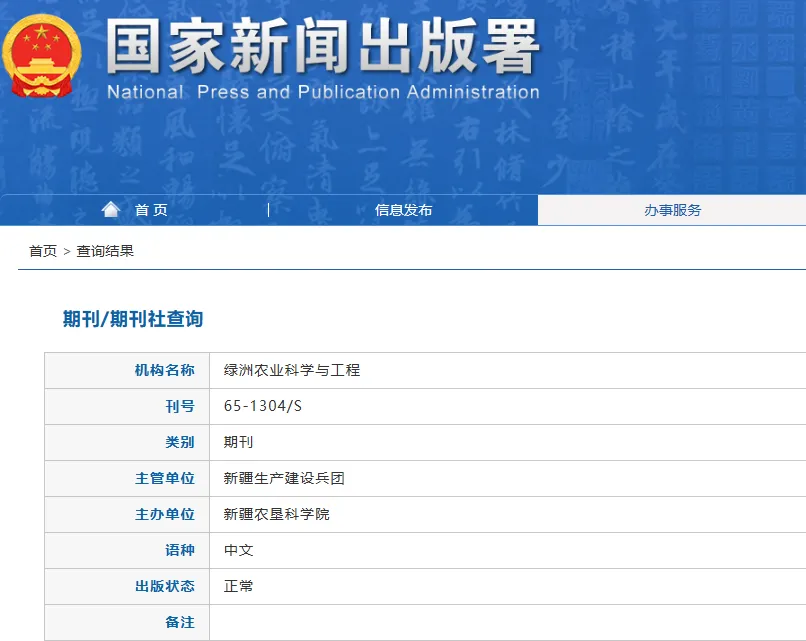This screenshot has height=641, width=806.
Task: Select the 中文 language value
Action: [239, 550]
